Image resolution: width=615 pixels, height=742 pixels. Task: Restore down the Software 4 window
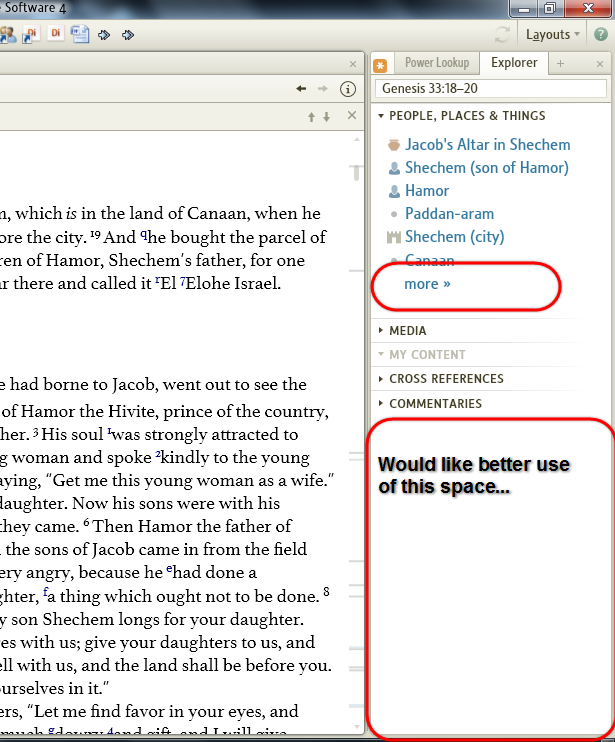coord(549,8)
